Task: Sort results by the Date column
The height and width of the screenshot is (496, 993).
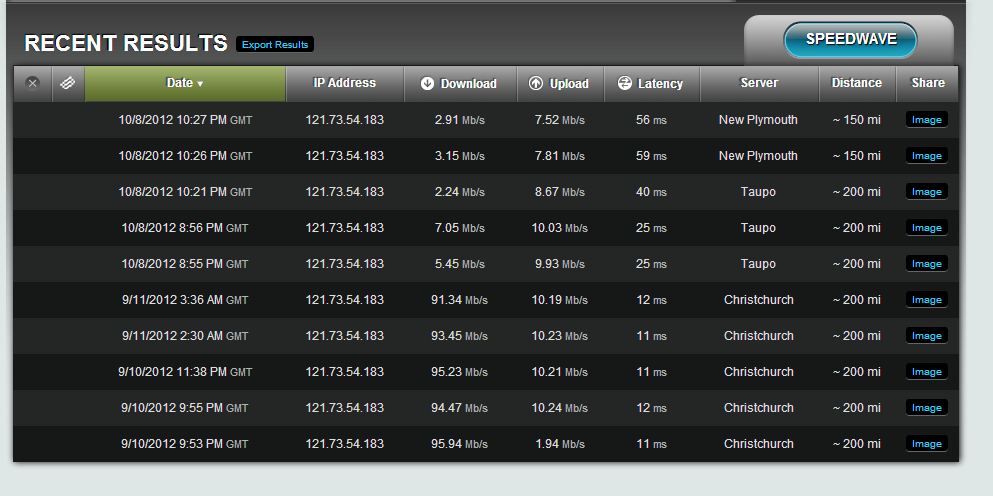Action: click(x=185, y=83)
